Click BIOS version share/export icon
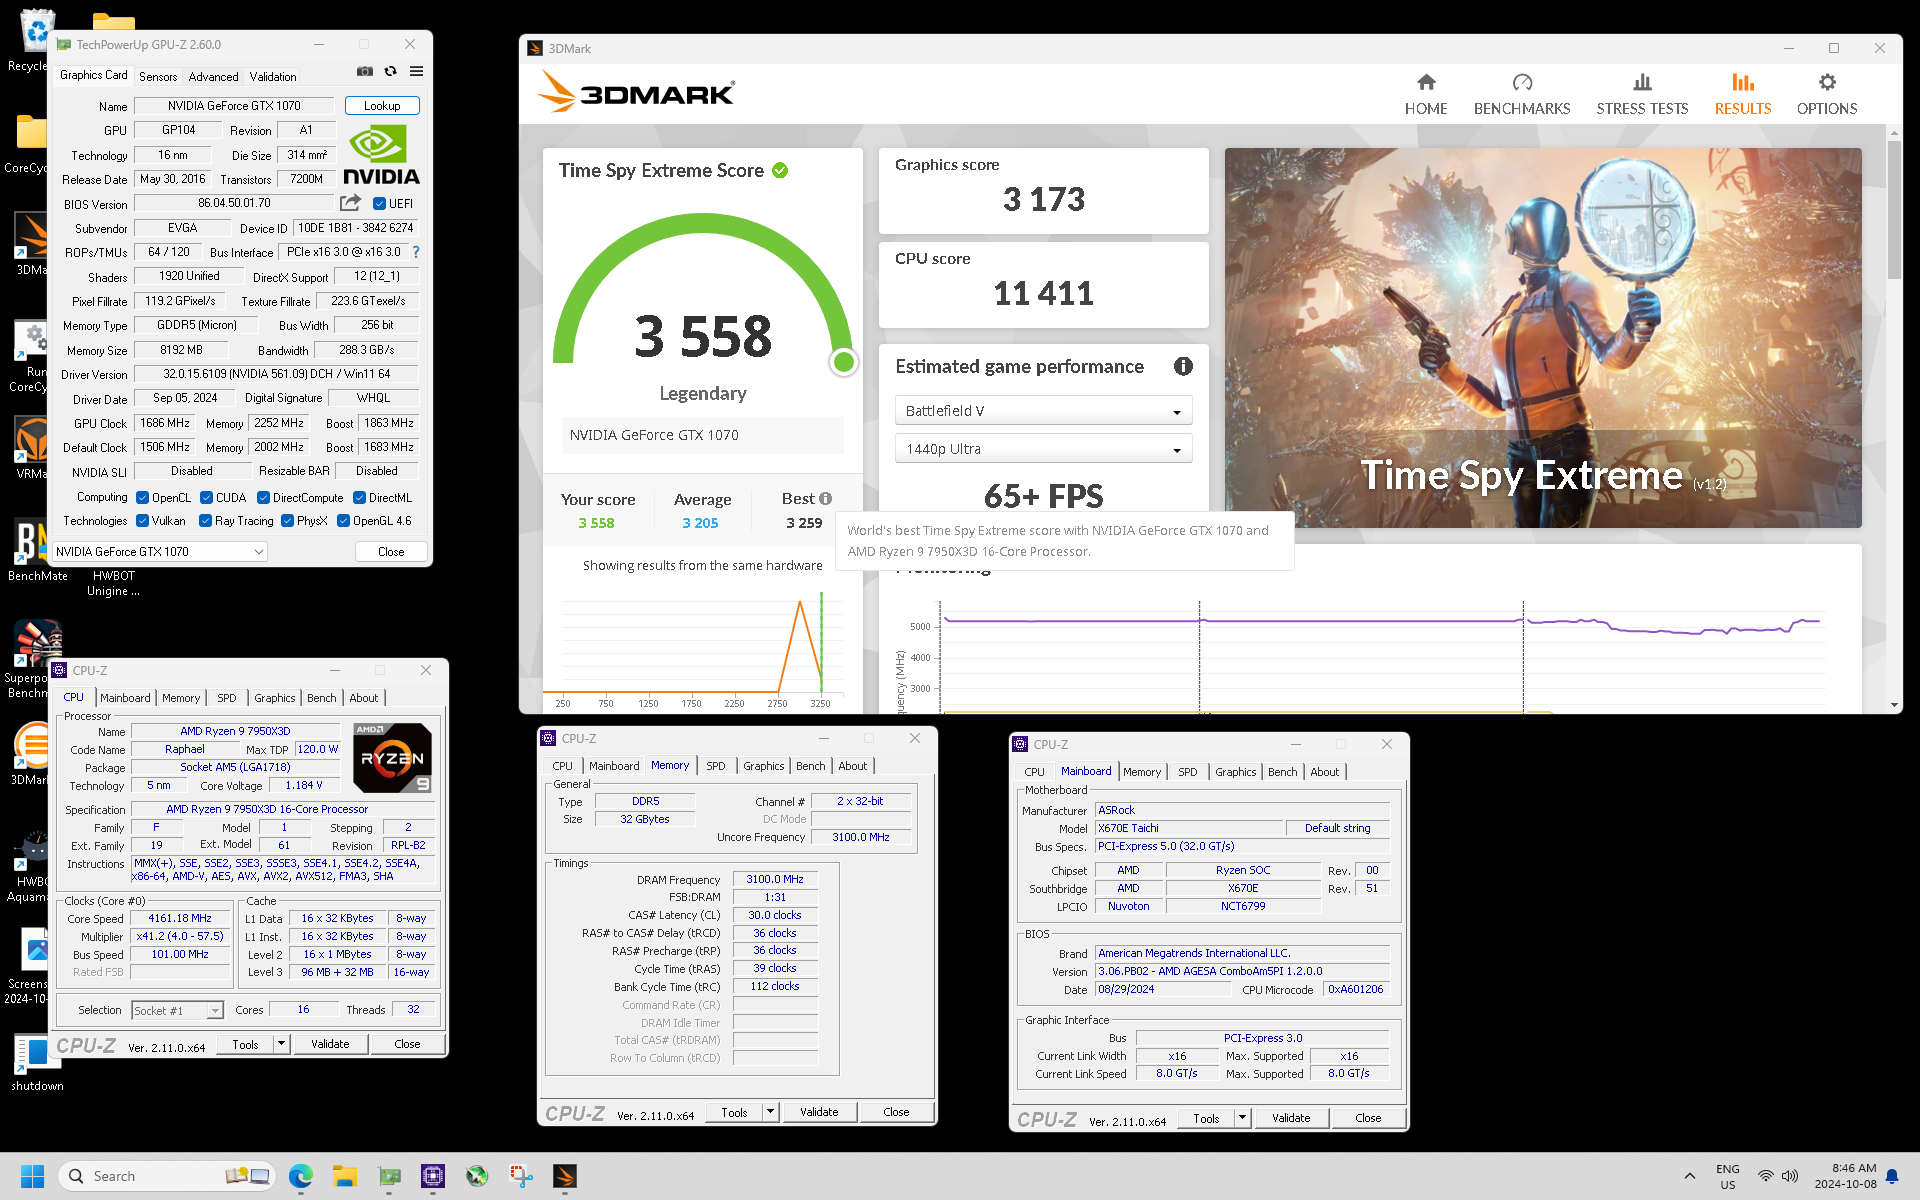This screenshot has width=1920, height=1200. point(350,203)
